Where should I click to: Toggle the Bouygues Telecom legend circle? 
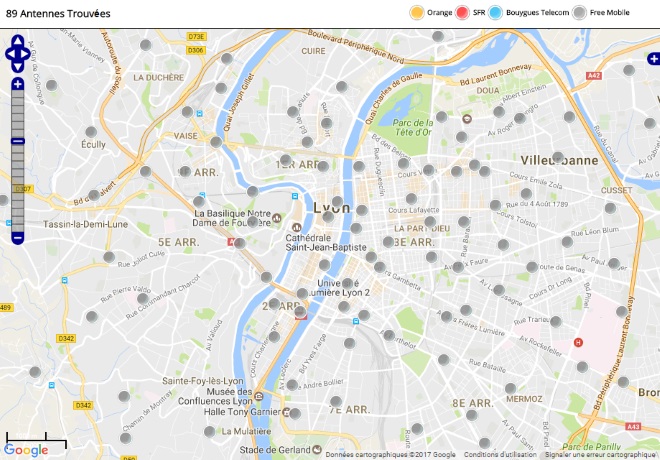coord(495,13)
